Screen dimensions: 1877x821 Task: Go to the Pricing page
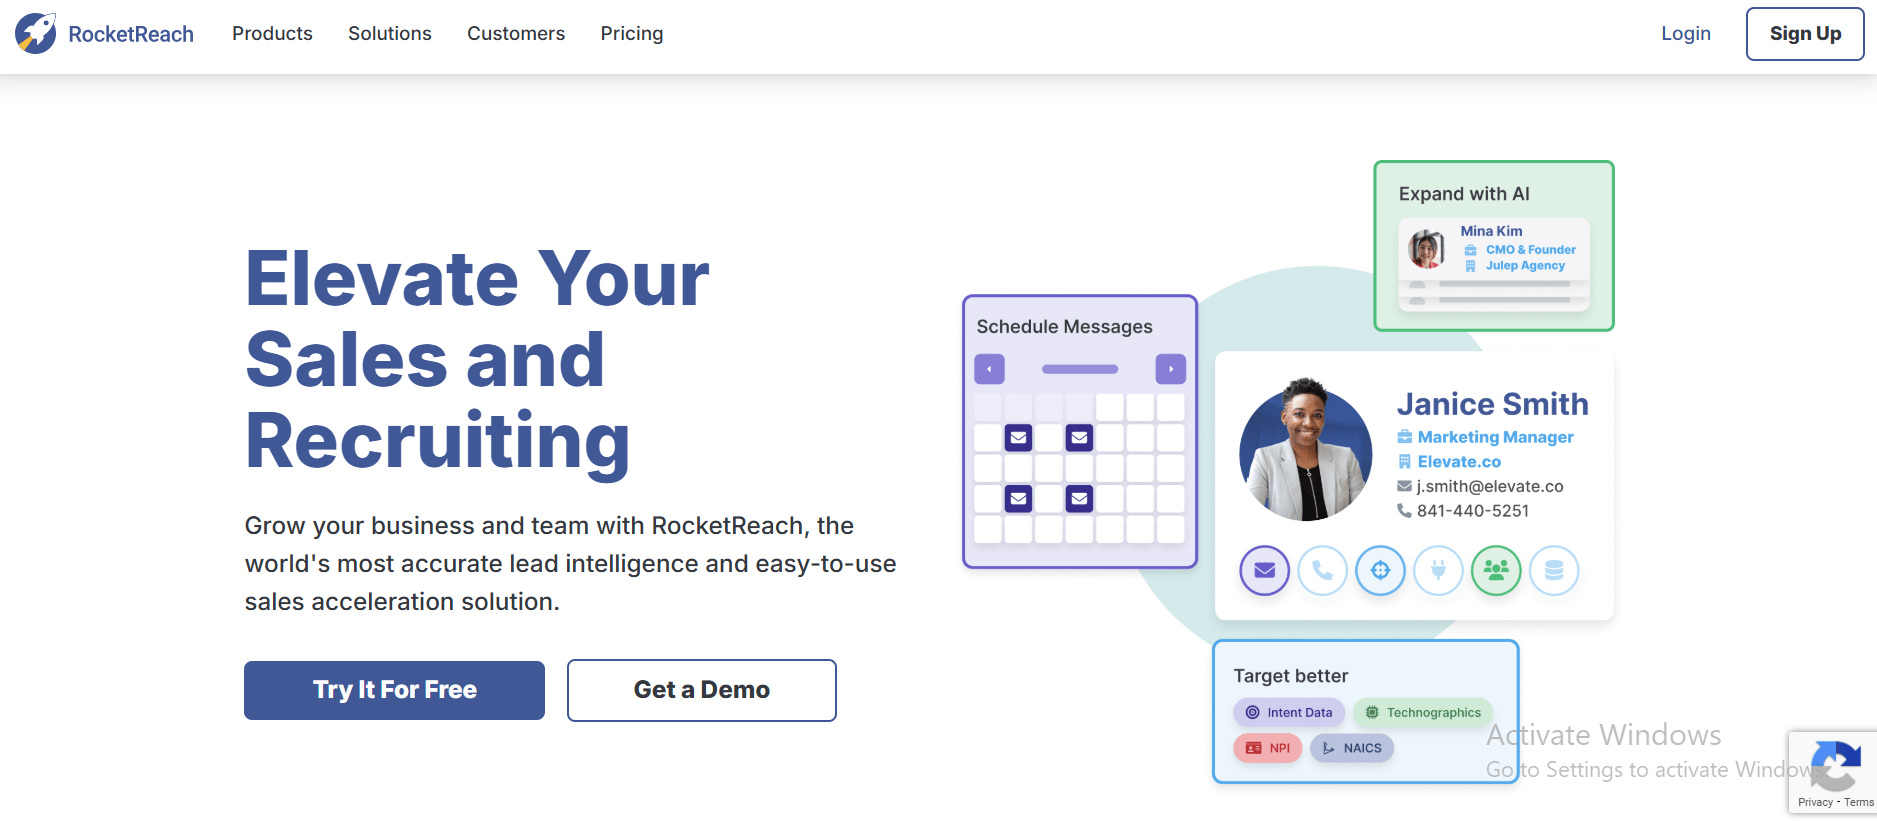tap(632, 34)
